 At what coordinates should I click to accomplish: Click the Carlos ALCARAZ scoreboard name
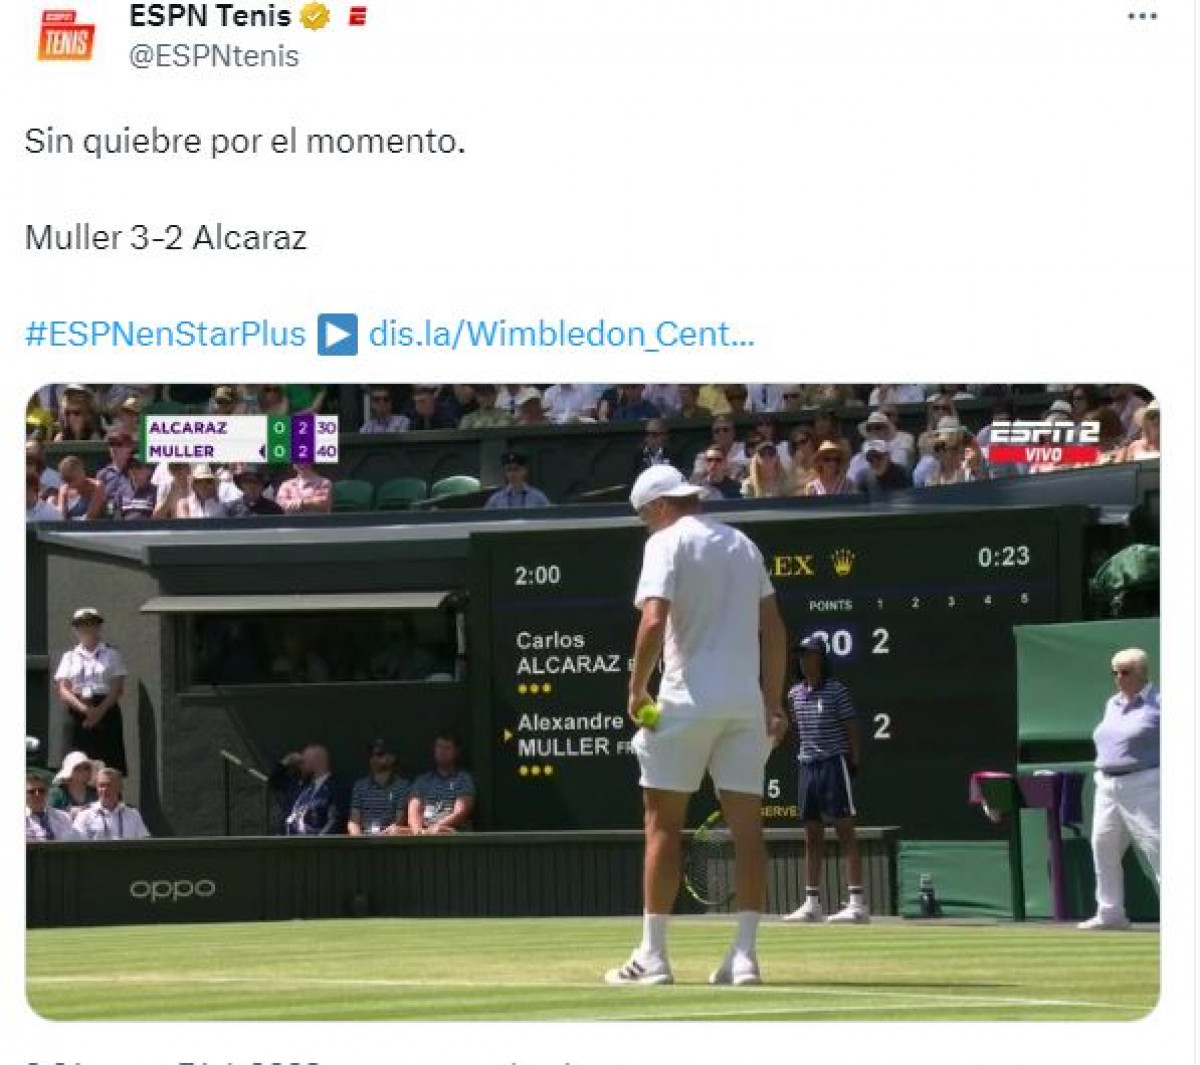coord(568,652)
